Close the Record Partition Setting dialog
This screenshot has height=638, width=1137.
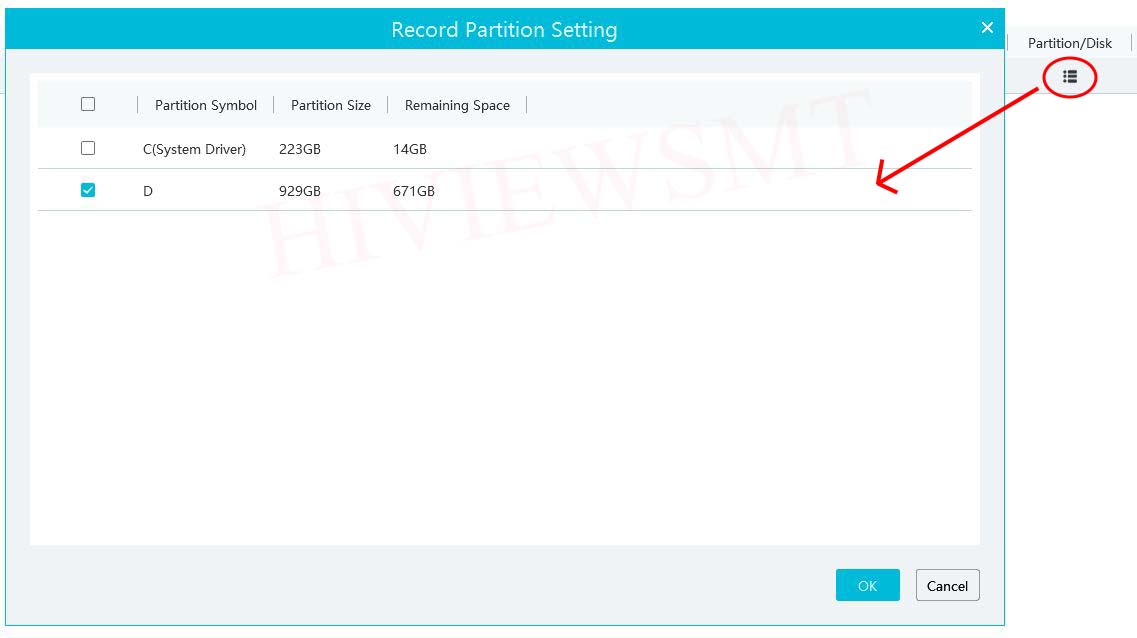coord(987,28)
